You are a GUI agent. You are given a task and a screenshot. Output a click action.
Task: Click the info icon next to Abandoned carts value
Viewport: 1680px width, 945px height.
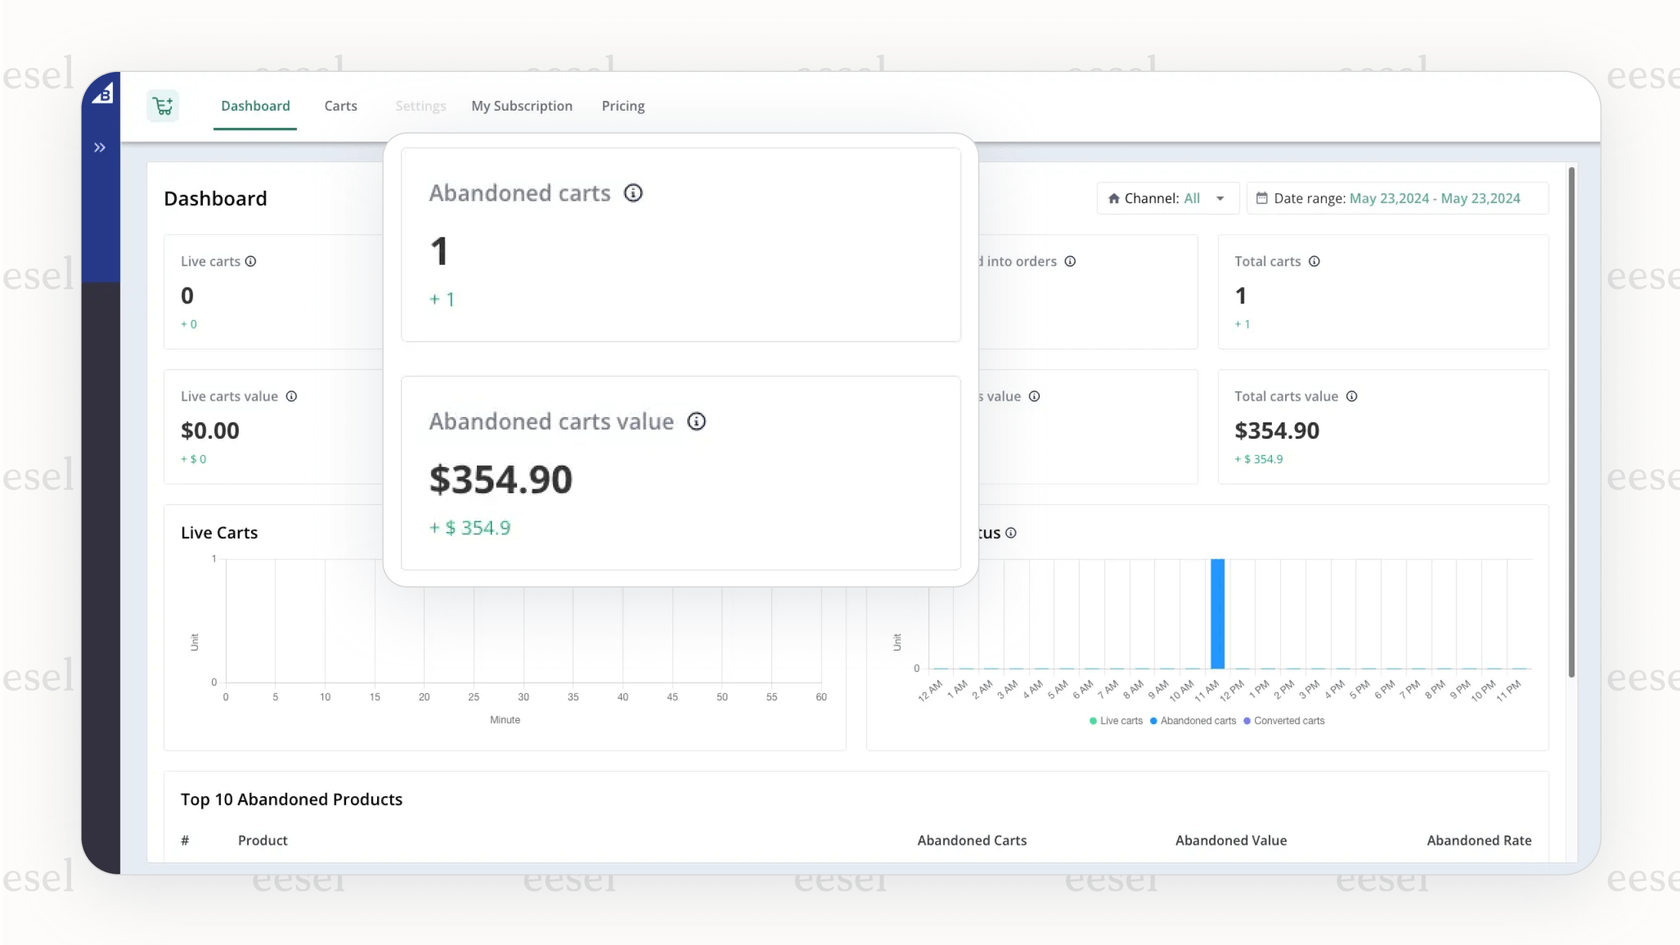click(697, 421)
